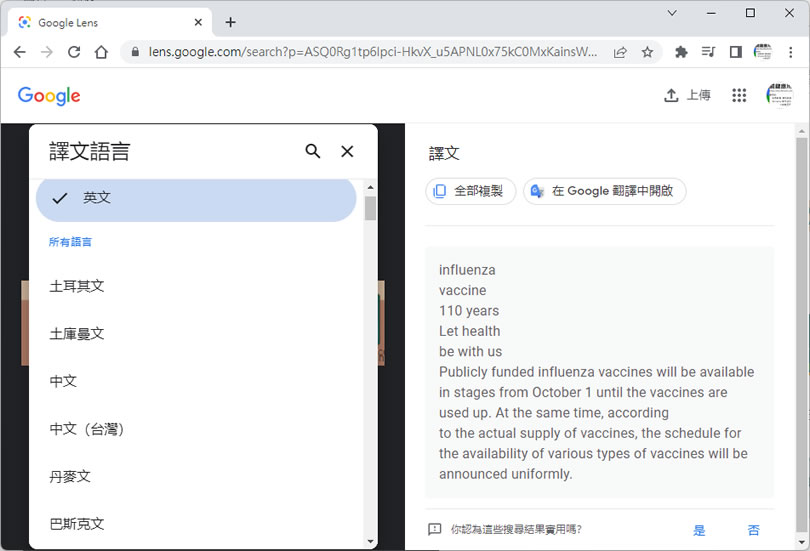Screen dimensions: 810x551
Task: Answer 否 to the feedback question
Action: pos(753,530)
